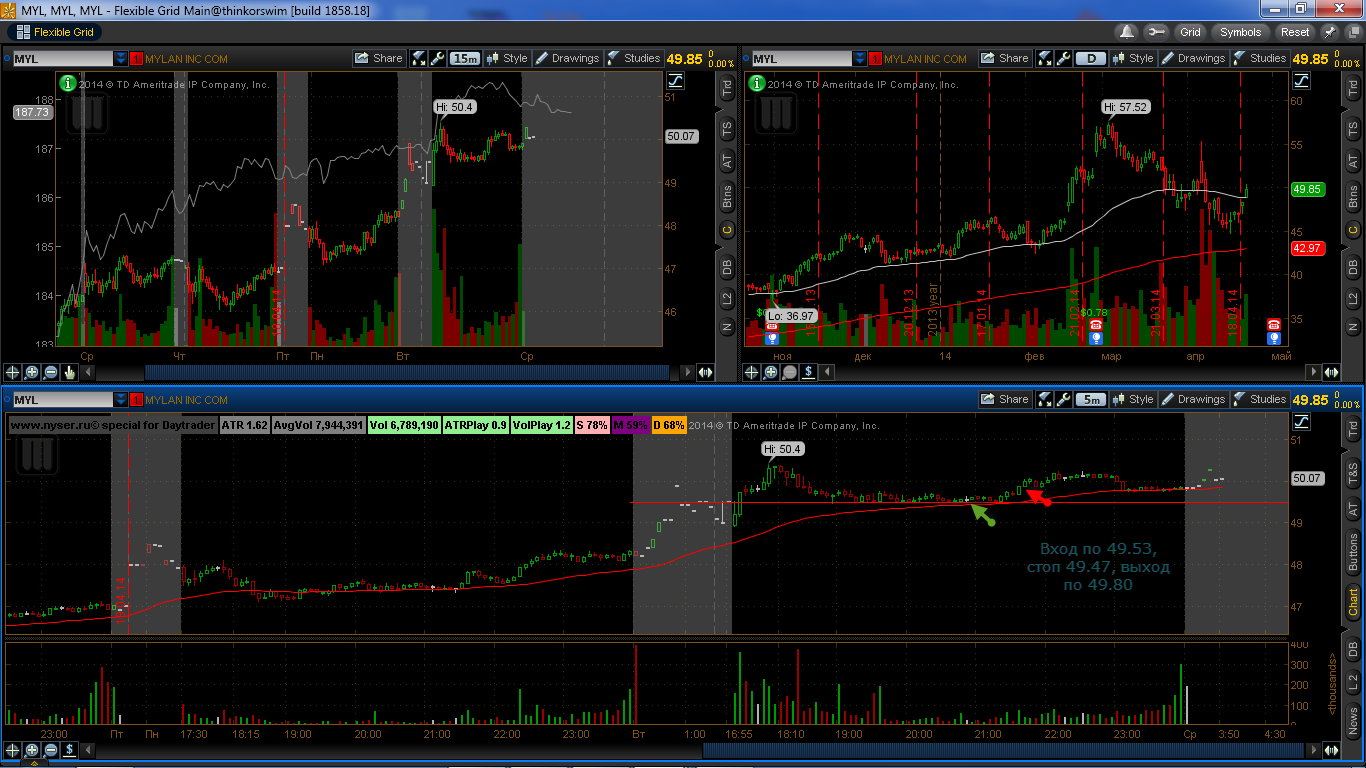Open the Studies menu on the 5m chart

1260,399
